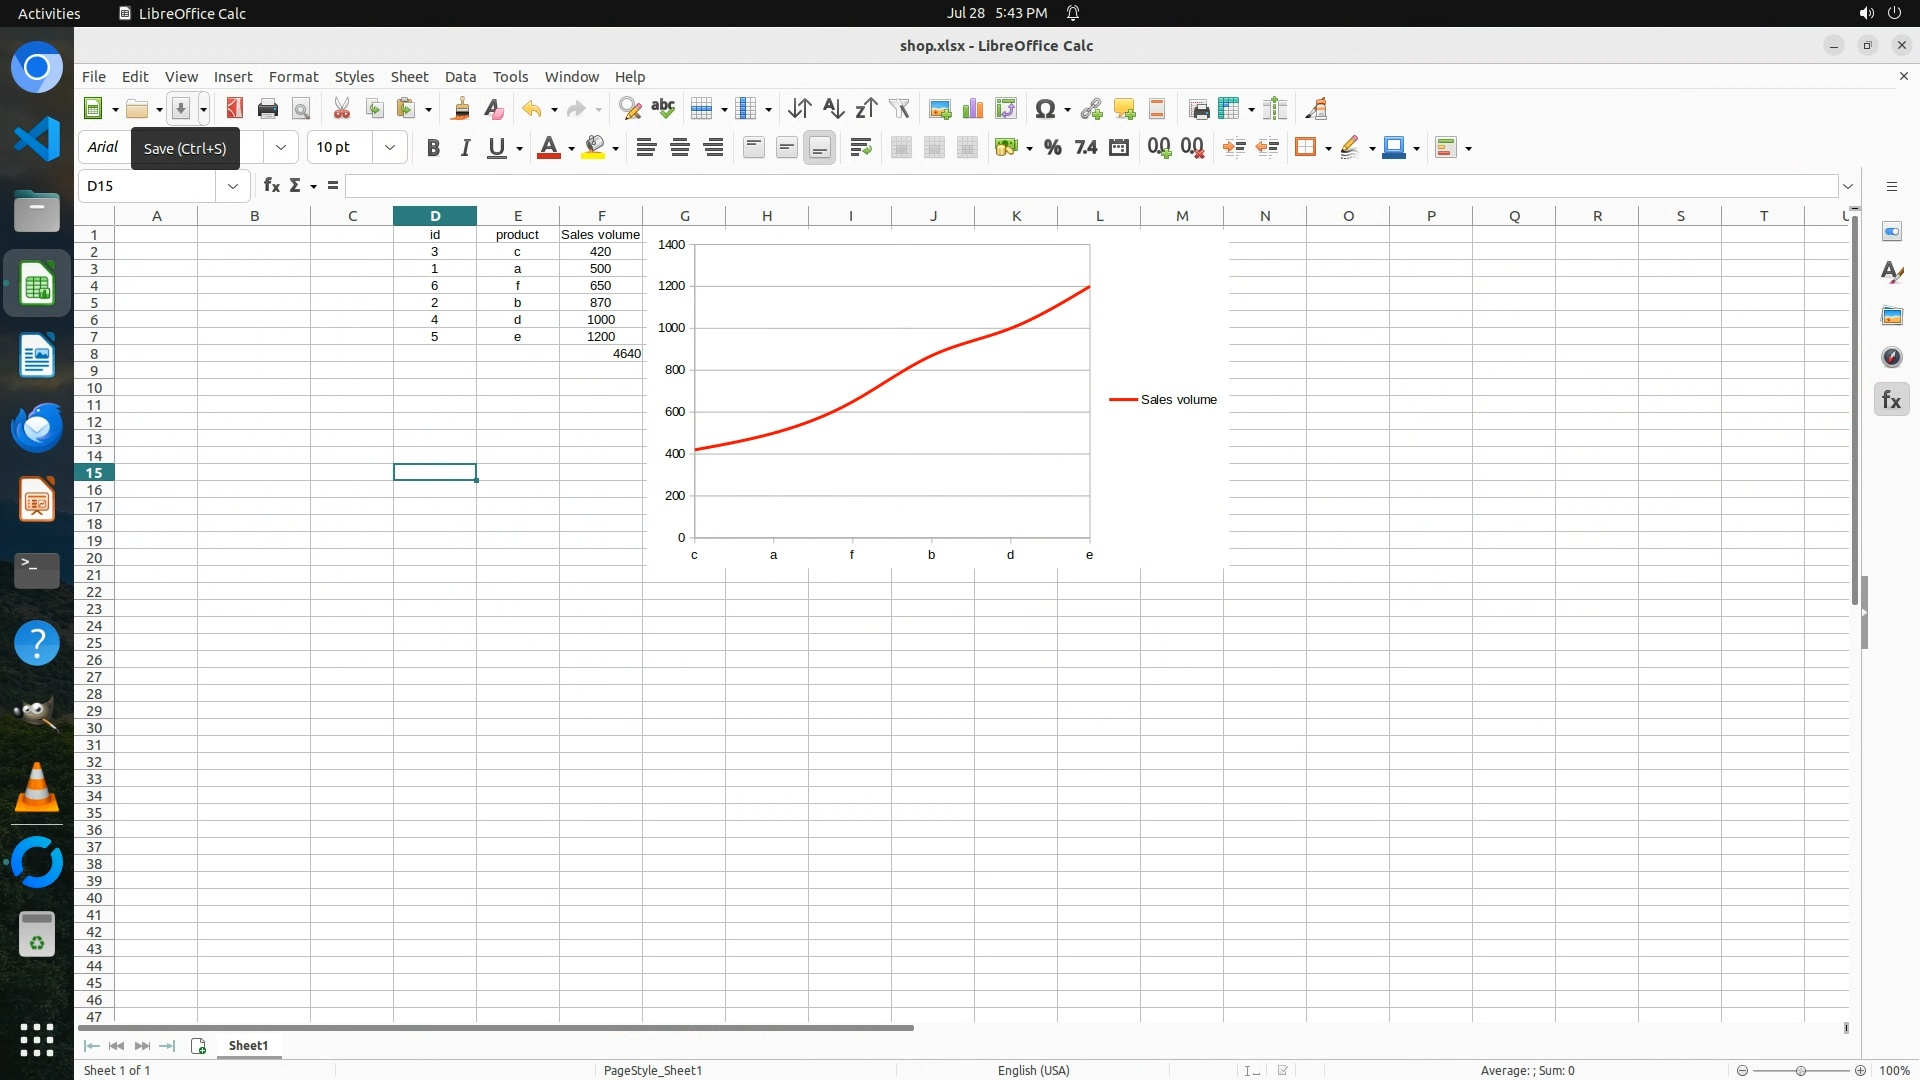Open the Name Box dropdown arrow
The image size is (1920, 1080).
233,186
